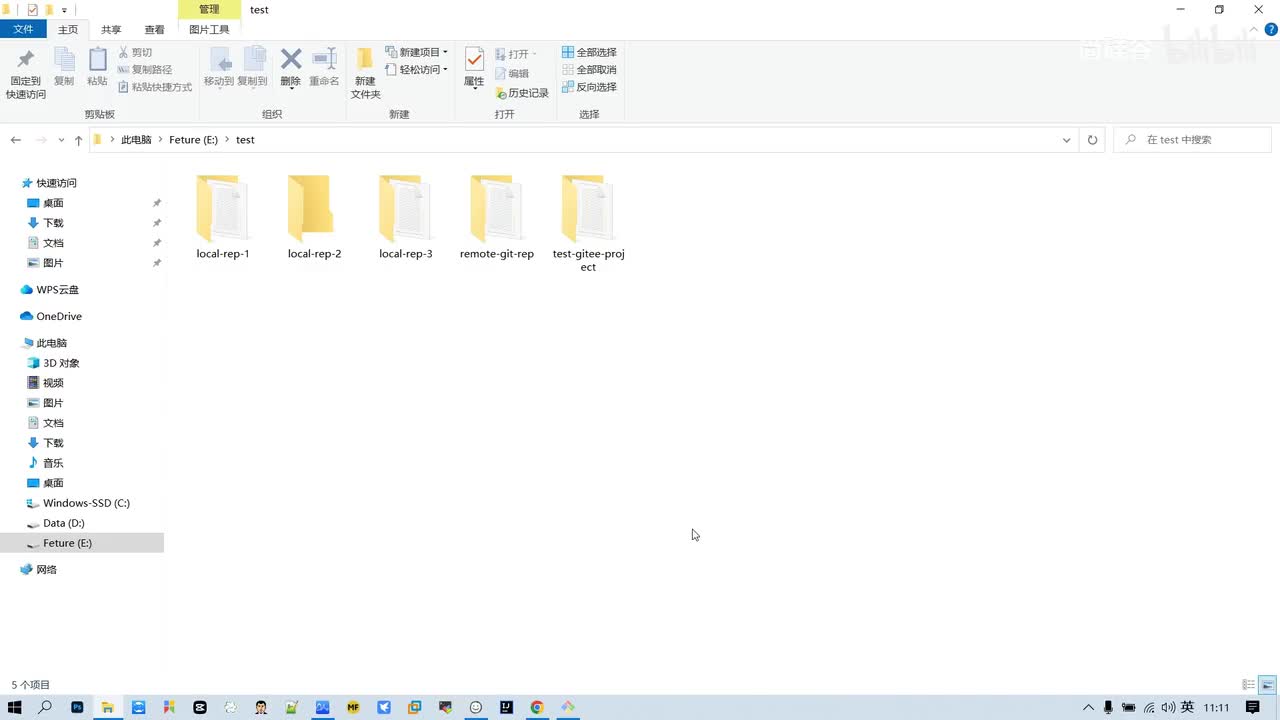Open OneDrive in the navigation pane
Image resolution: width=1280 pixels, height=720 pixels.
click(59, 316)
